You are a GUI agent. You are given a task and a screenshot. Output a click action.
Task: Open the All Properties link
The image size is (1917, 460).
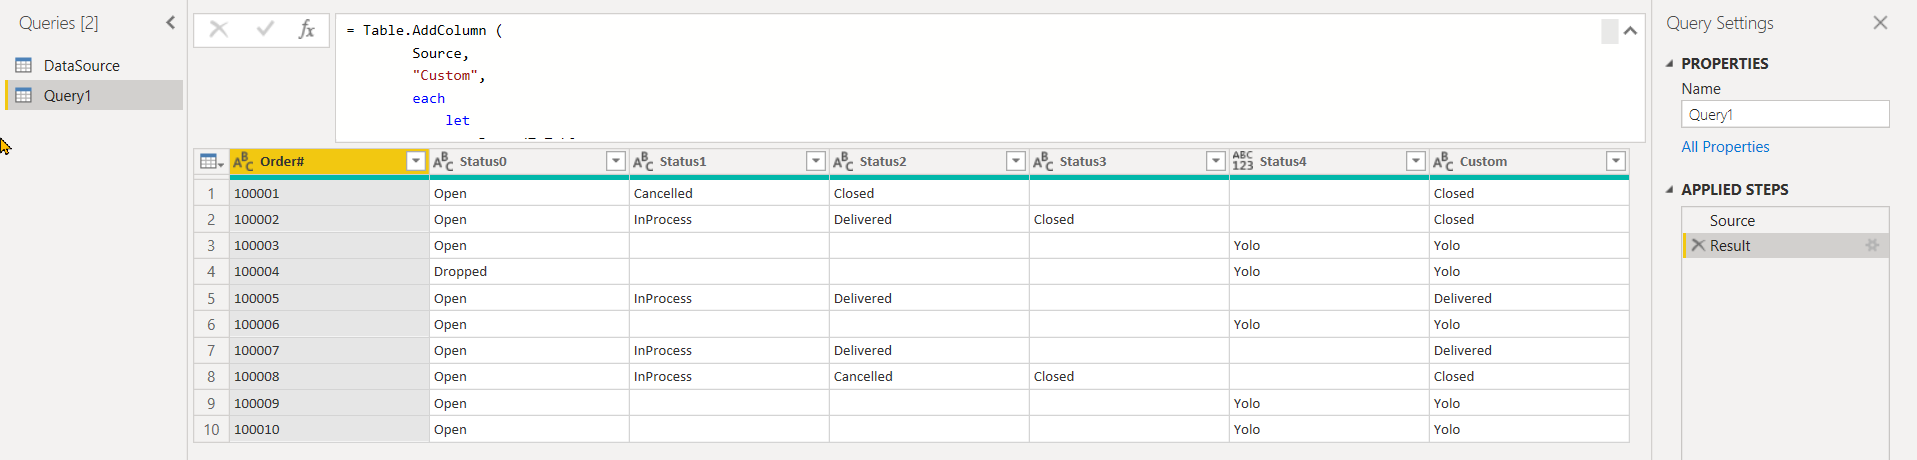pyautogui.click(x=1725, y=147)
